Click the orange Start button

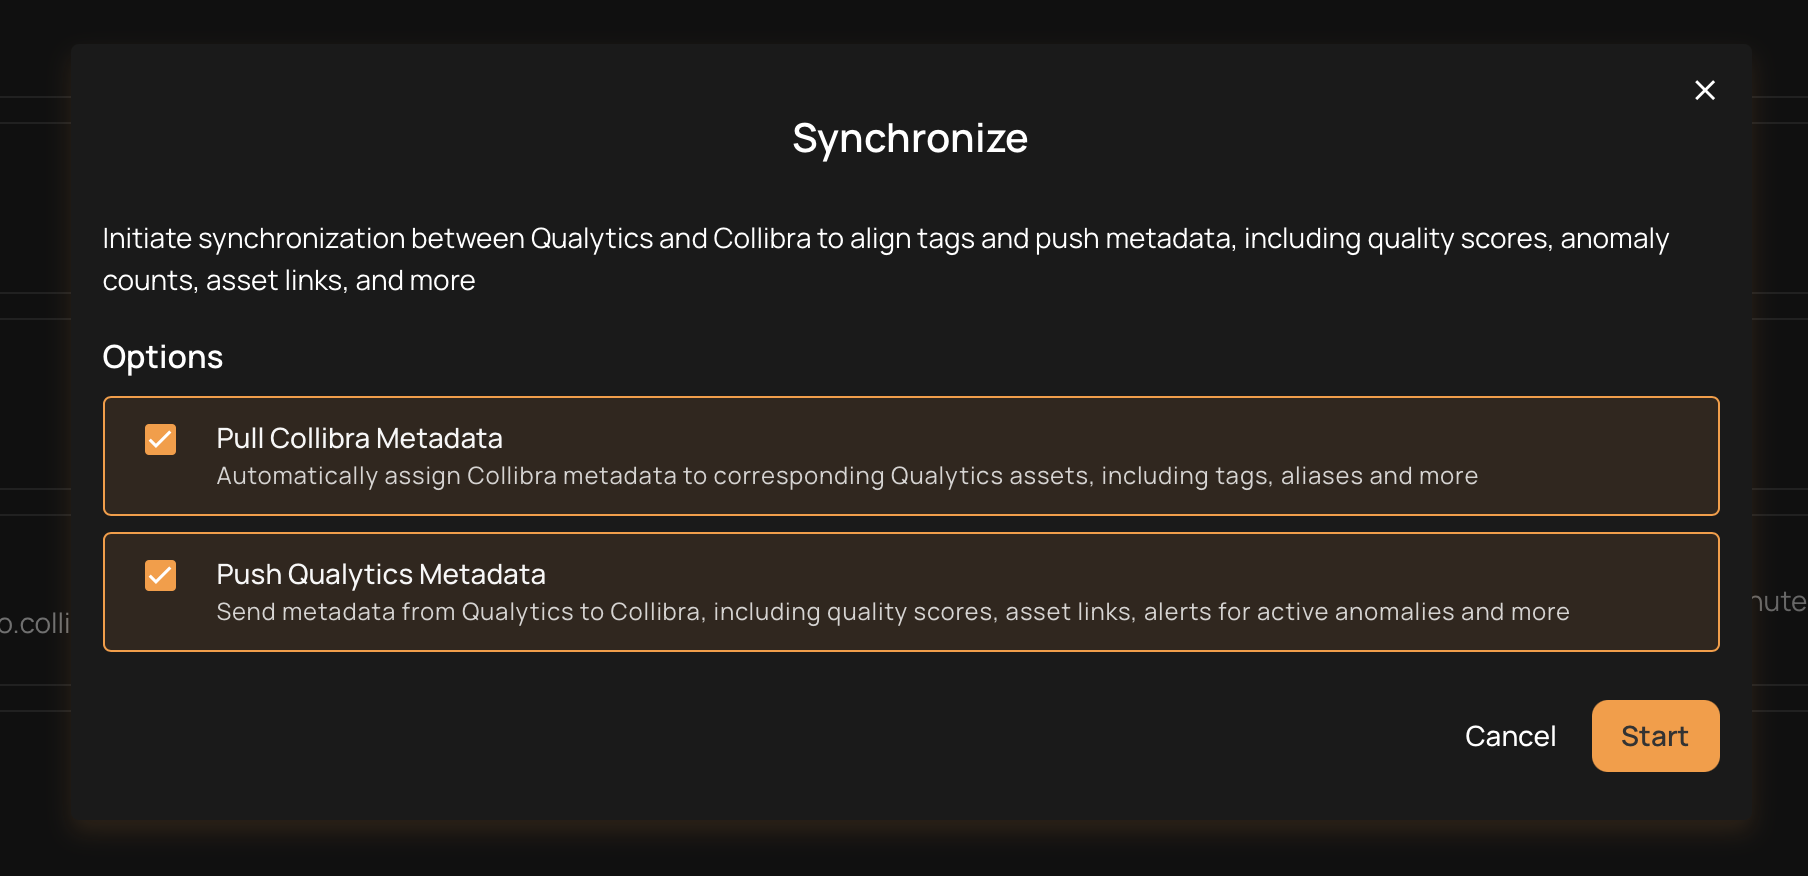[x=1654, y=736]
